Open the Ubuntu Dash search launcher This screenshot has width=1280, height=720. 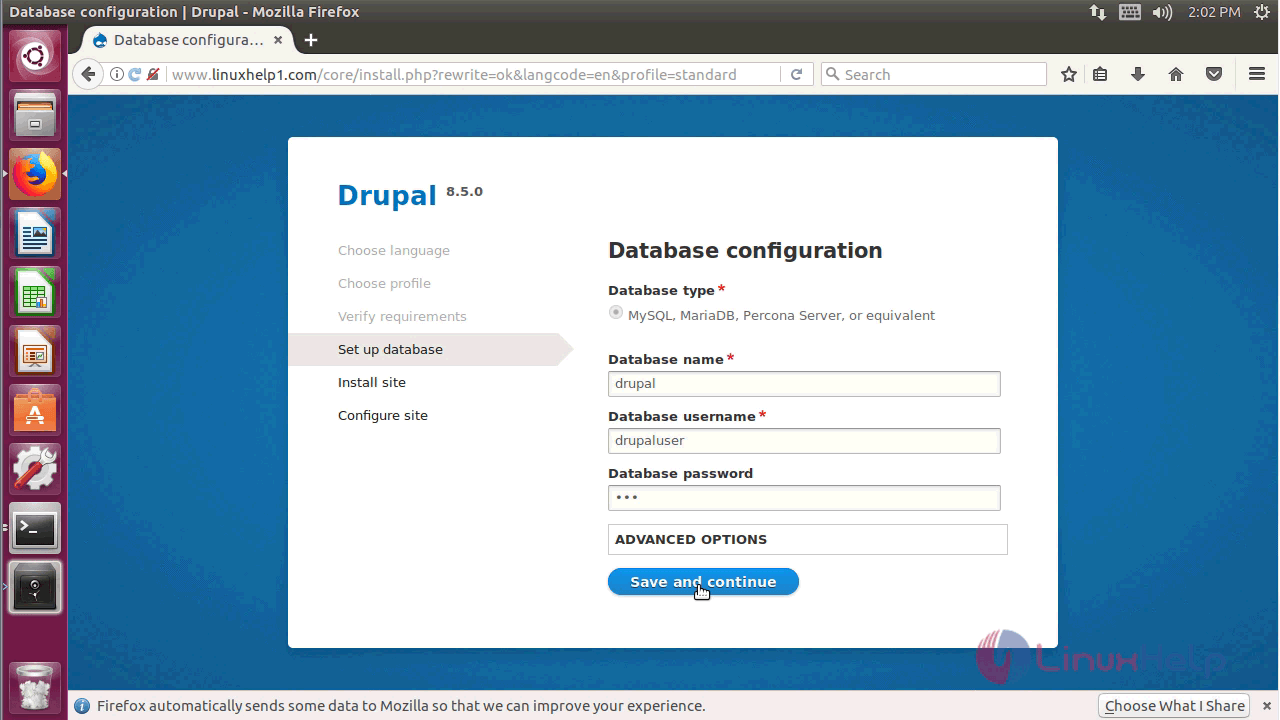coord(35,56)
